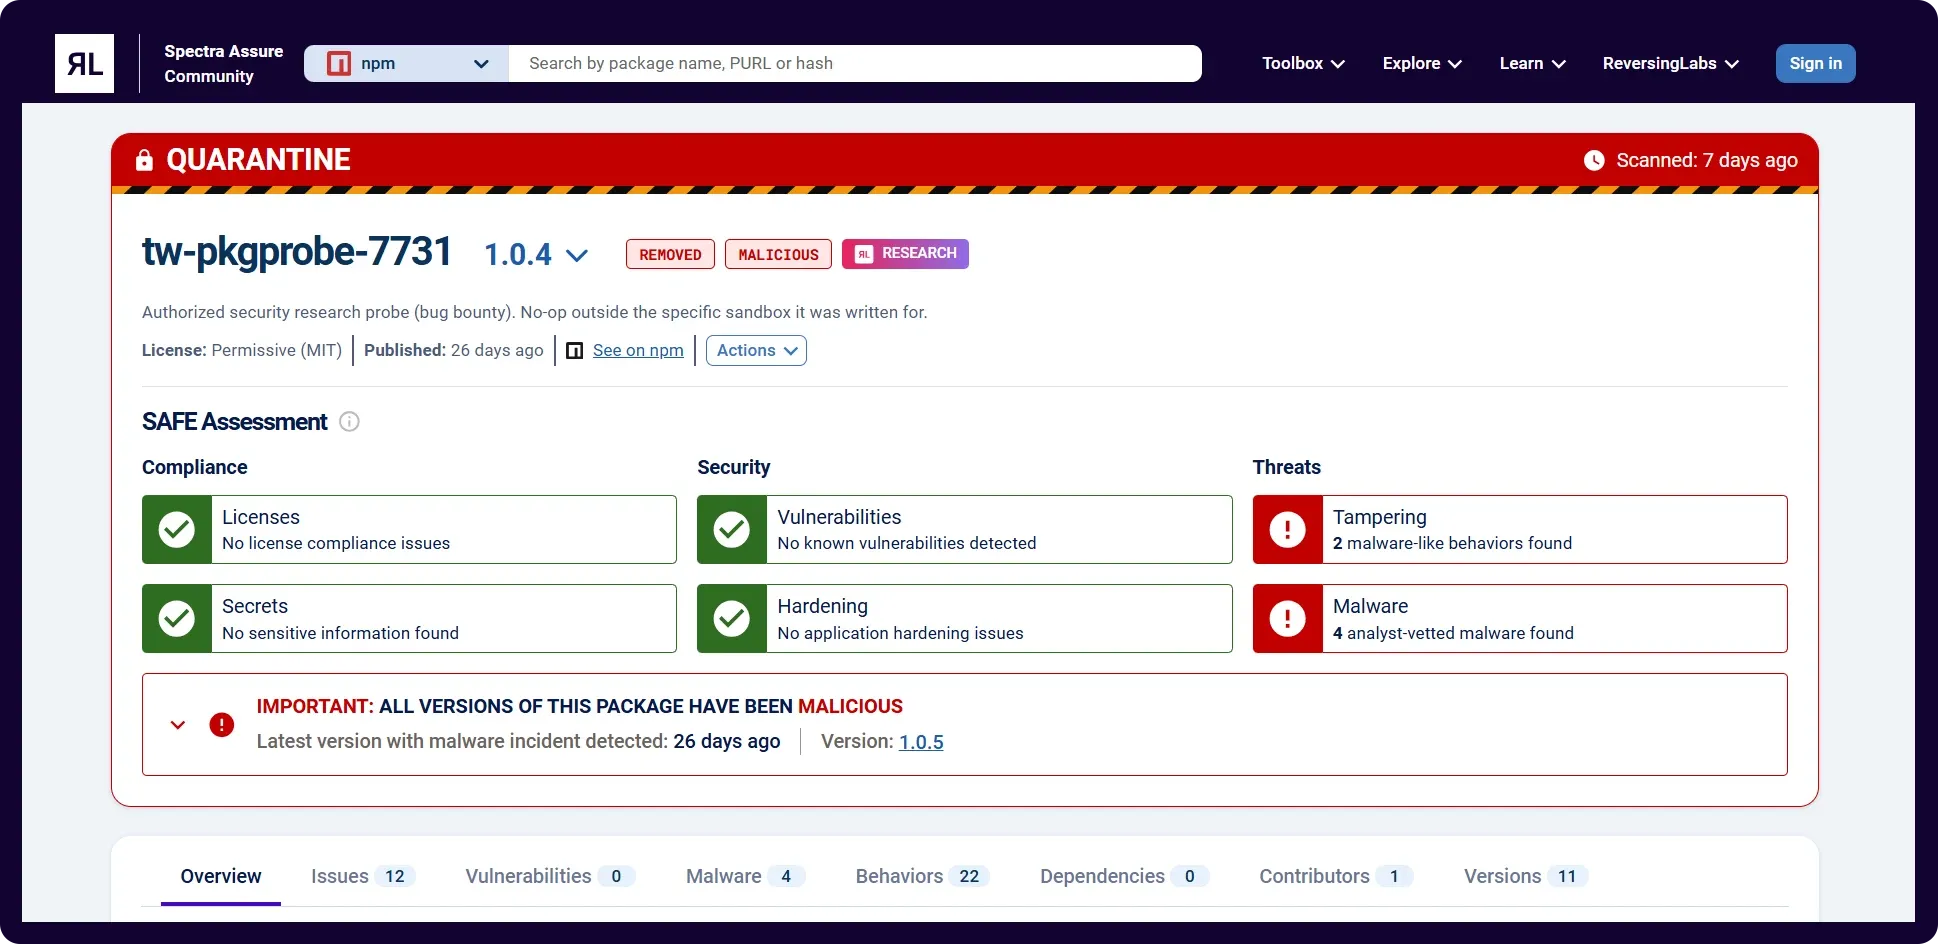This screenshot has width=1938, height=944.
Task: Click the Secrets green check icon
Action: (x=177, y=619)
